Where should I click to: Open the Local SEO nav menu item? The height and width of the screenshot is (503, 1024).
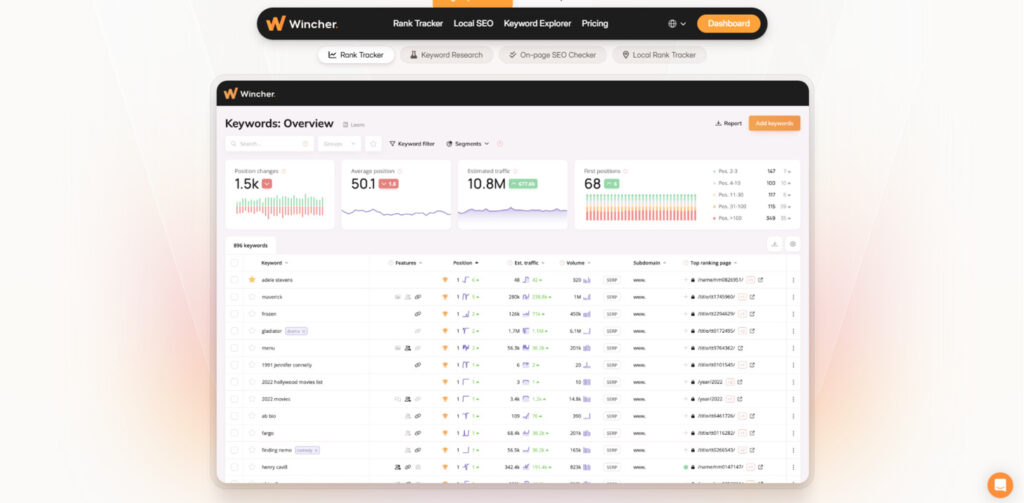pos(473,24)
